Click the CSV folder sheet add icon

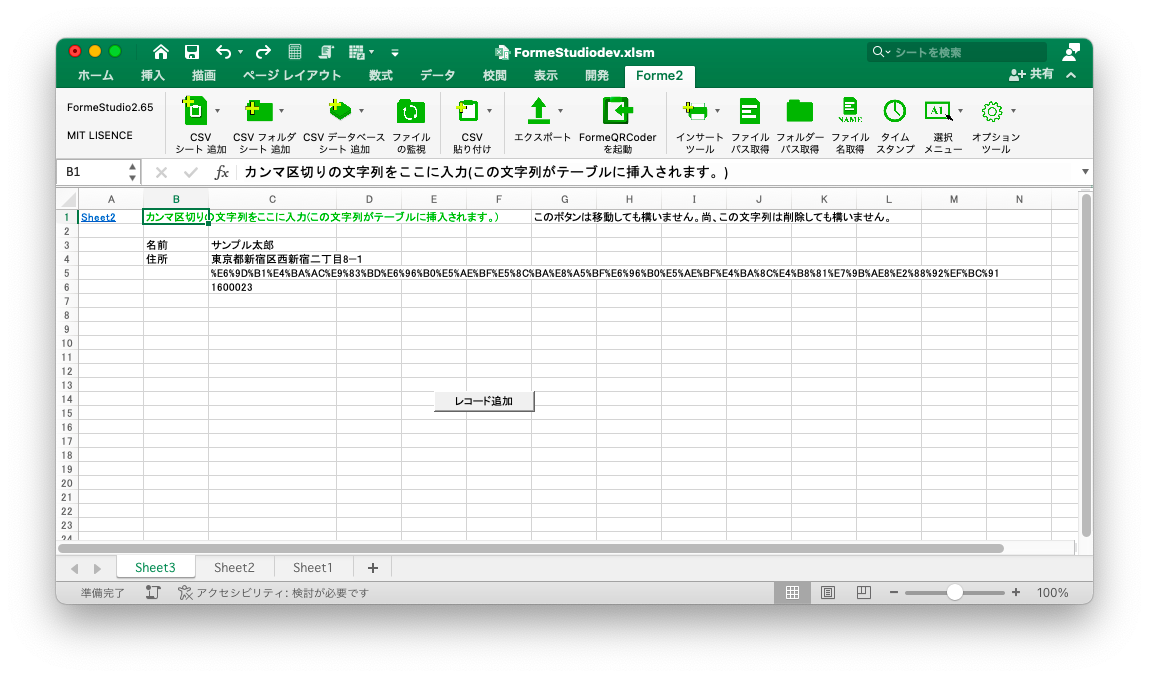pyautogui.click(x=259, y=110)
